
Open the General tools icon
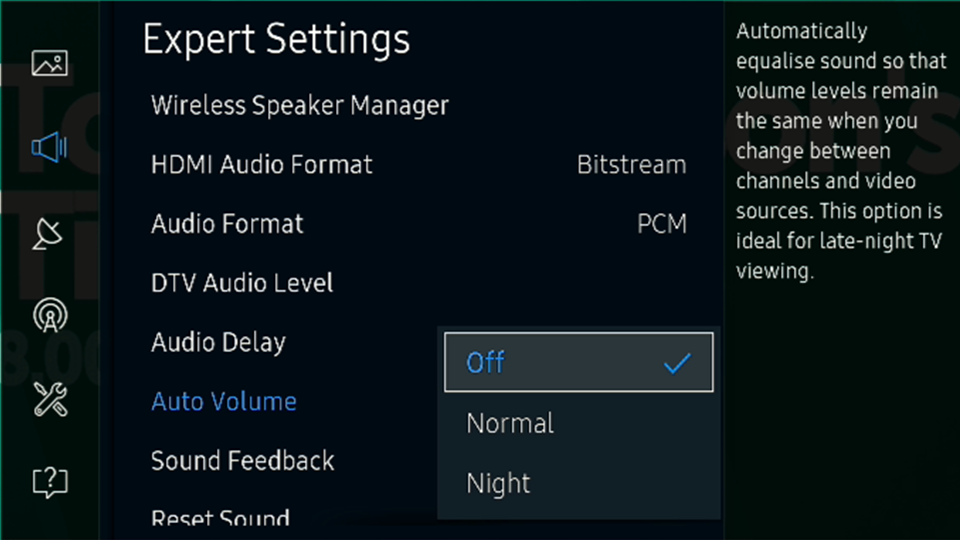pos(50,399)
